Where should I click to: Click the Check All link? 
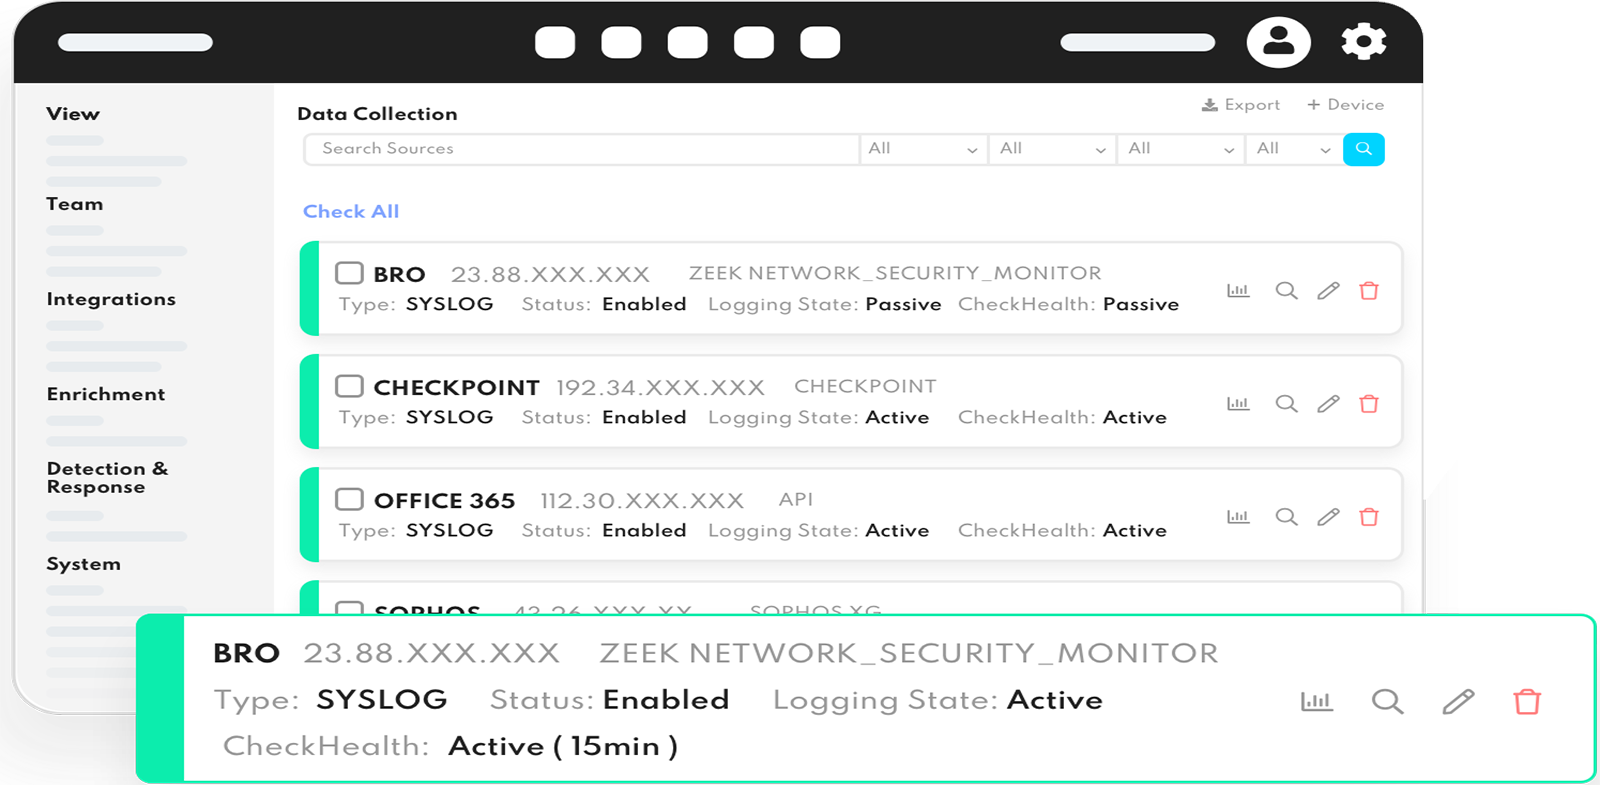coord(351,212)
